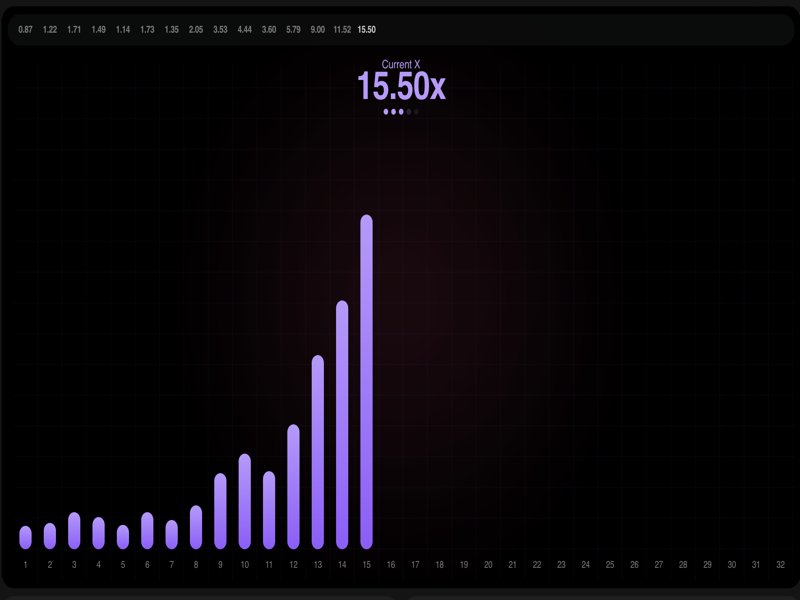Click the short bar above step 7
800x600 pixels.
[172, 535]
